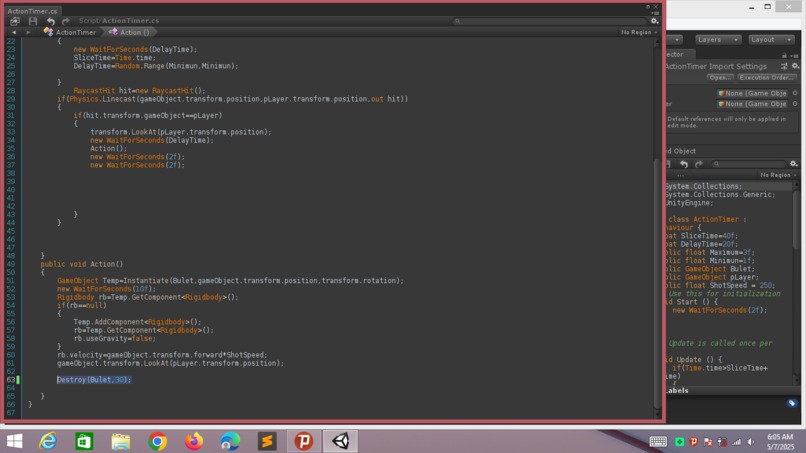This screenshot has width=806, height=453.
Task: Open the Imported Object preview gear settings
Action: [794, 164]
